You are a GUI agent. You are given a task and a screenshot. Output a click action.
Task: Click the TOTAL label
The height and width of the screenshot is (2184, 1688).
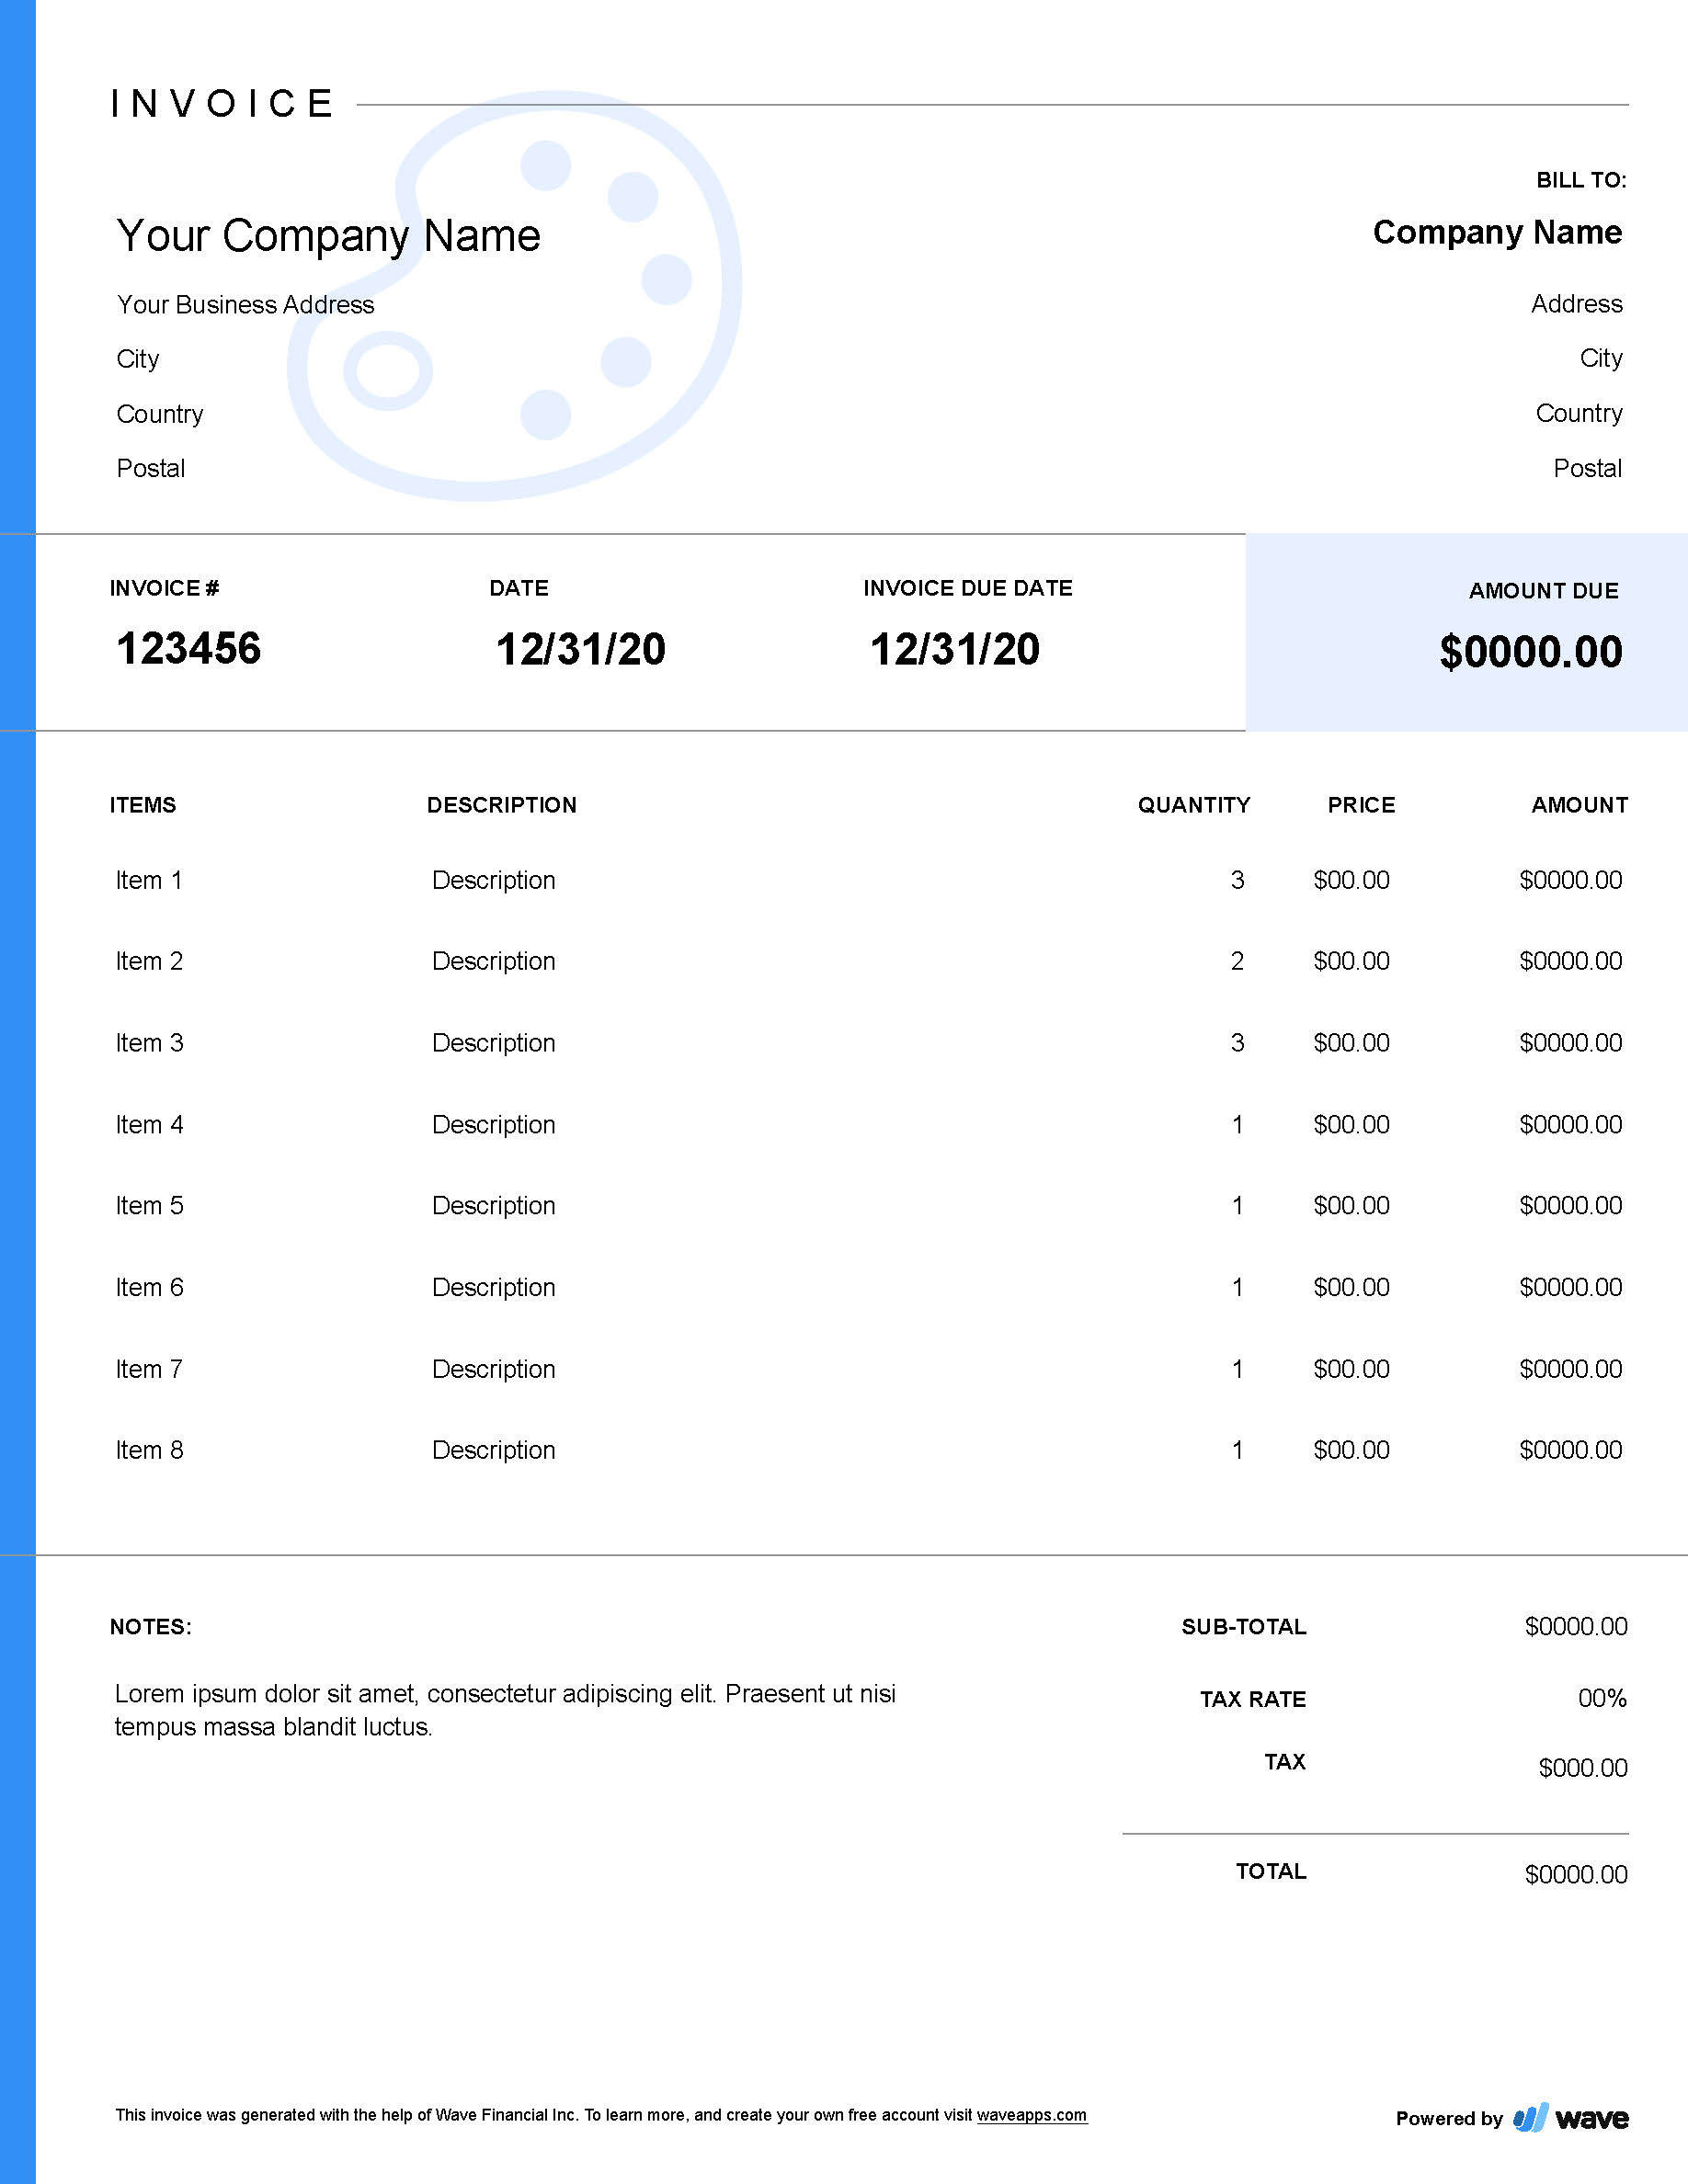coord(1271,1871)
